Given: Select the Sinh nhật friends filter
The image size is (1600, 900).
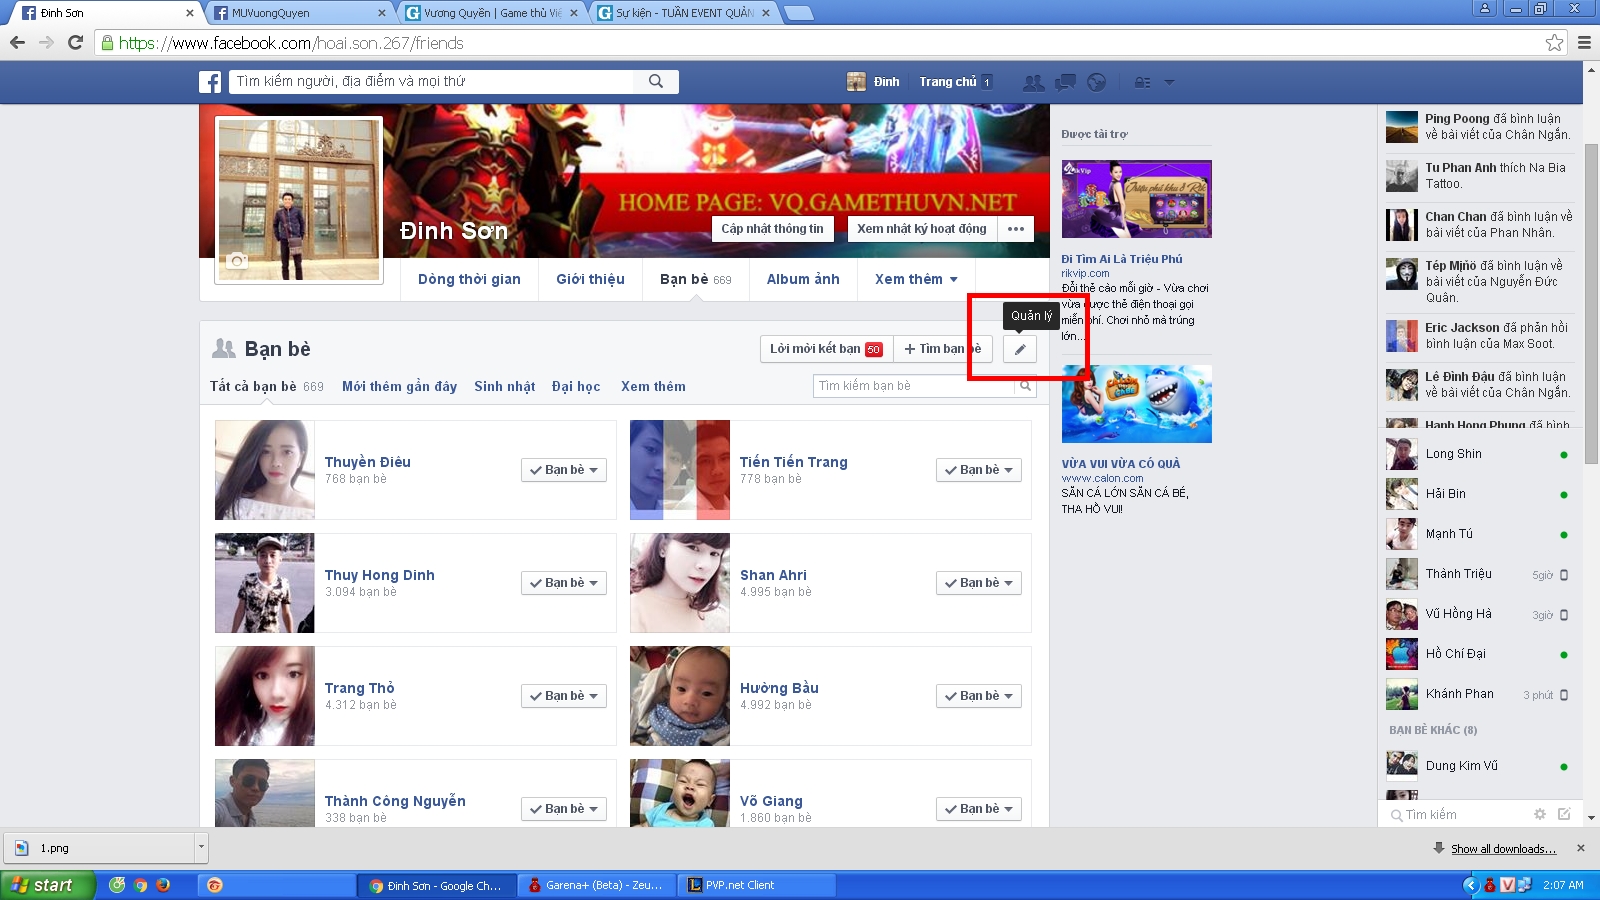Looking at the screenshot, I should (504, 387).
